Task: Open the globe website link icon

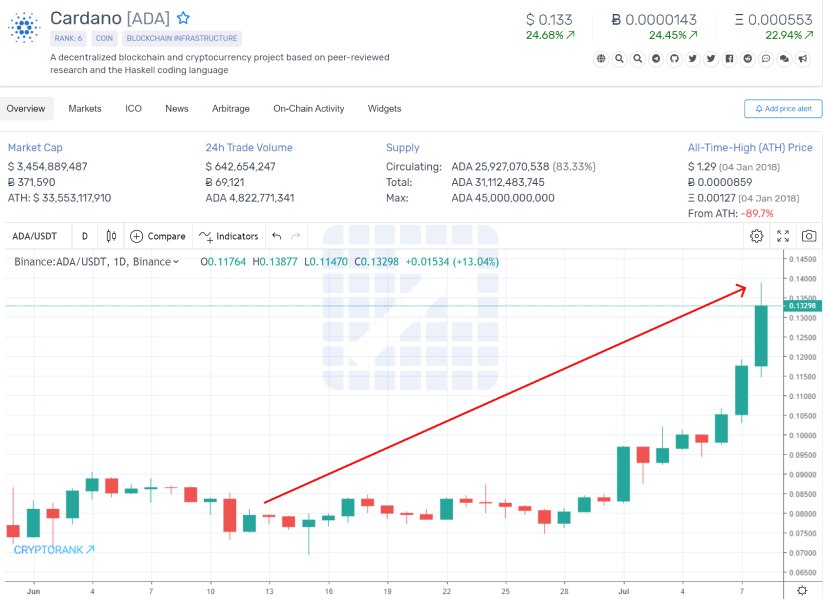Action: point(601,58)
